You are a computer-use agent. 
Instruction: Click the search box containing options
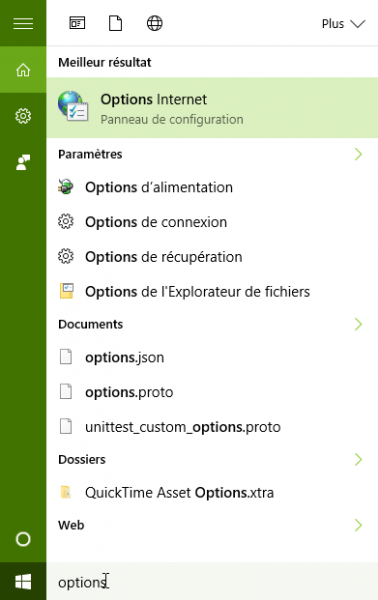coord(212,582)
